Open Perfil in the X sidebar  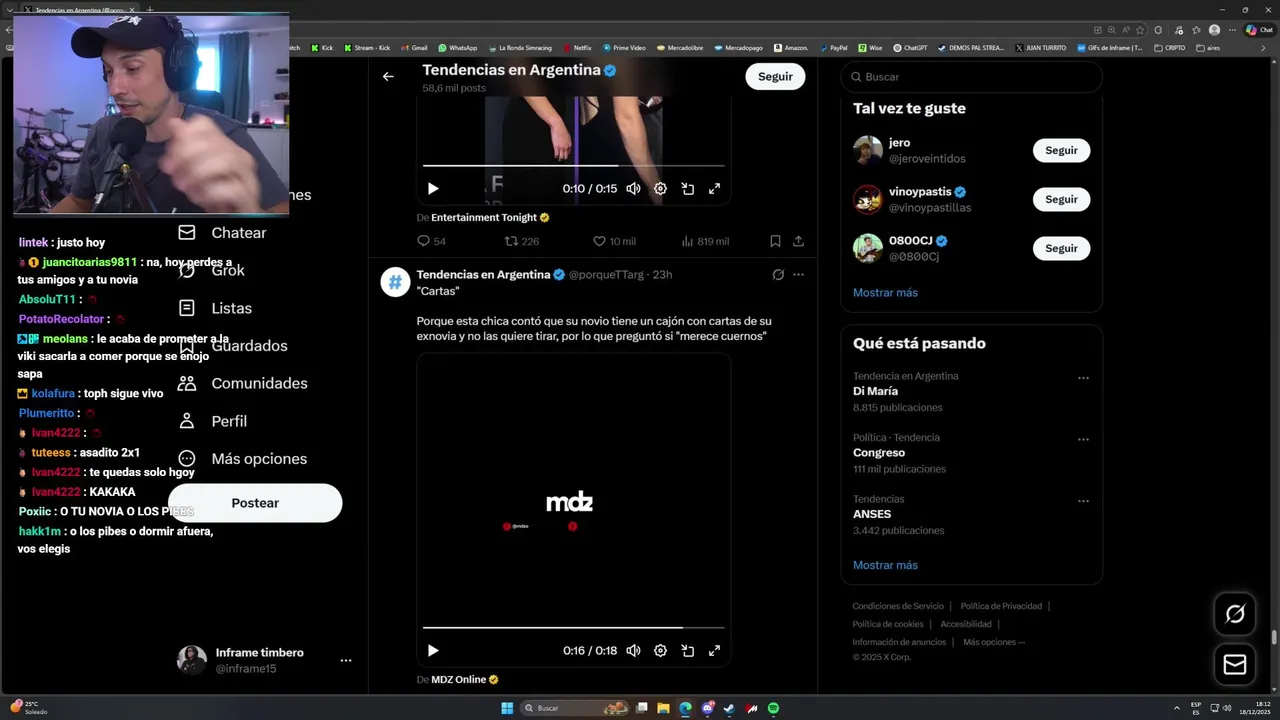[x=212, y=421]
